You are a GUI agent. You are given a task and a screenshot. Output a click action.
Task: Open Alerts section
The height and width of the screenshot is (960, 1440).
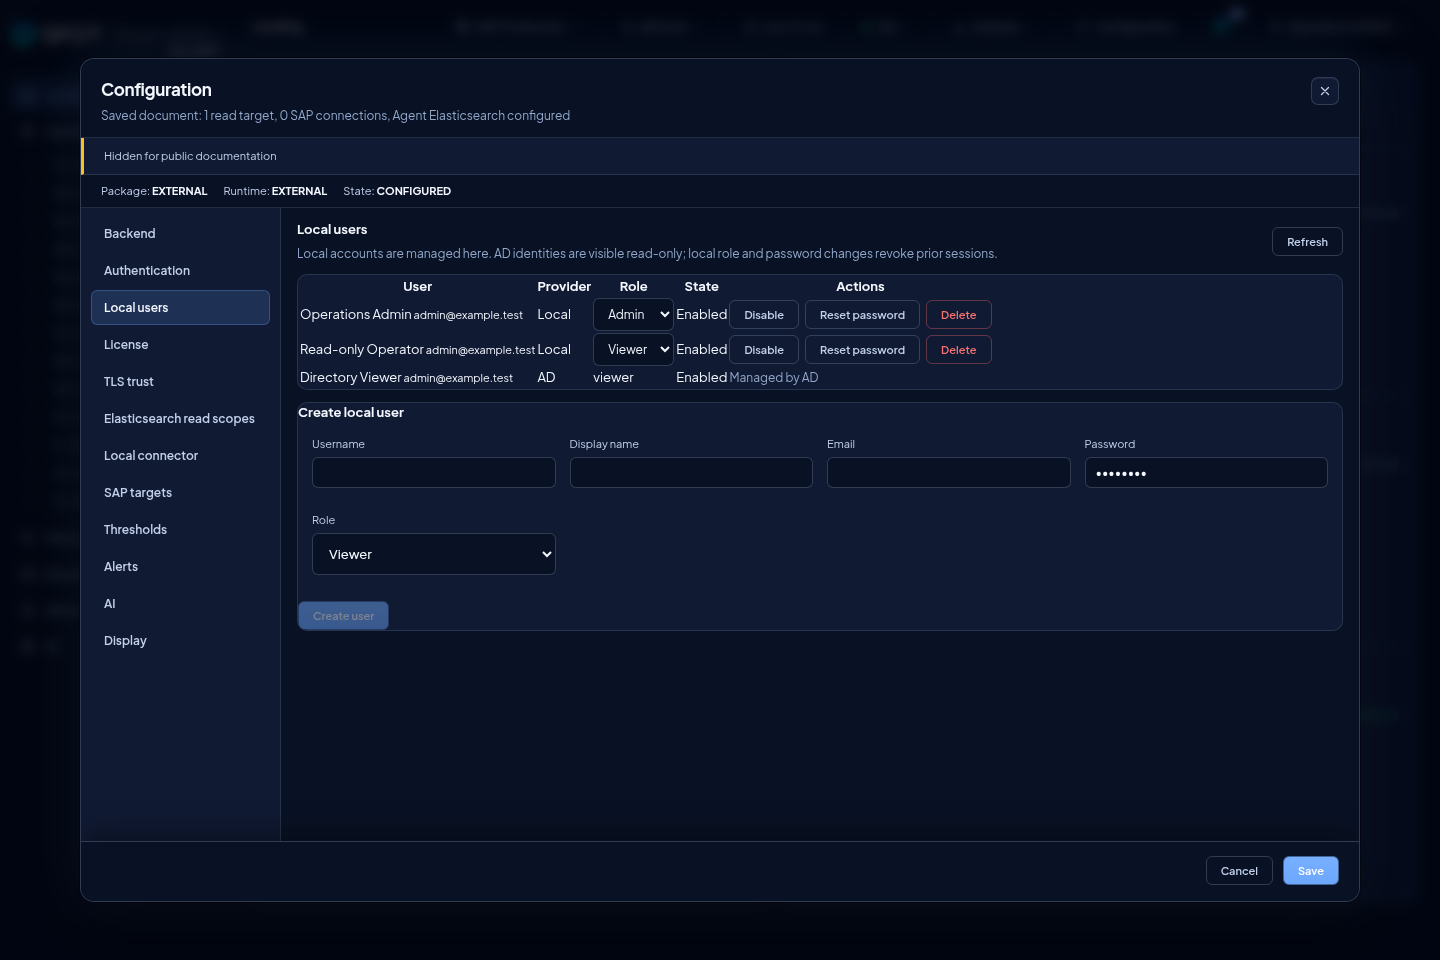(180, 567)
